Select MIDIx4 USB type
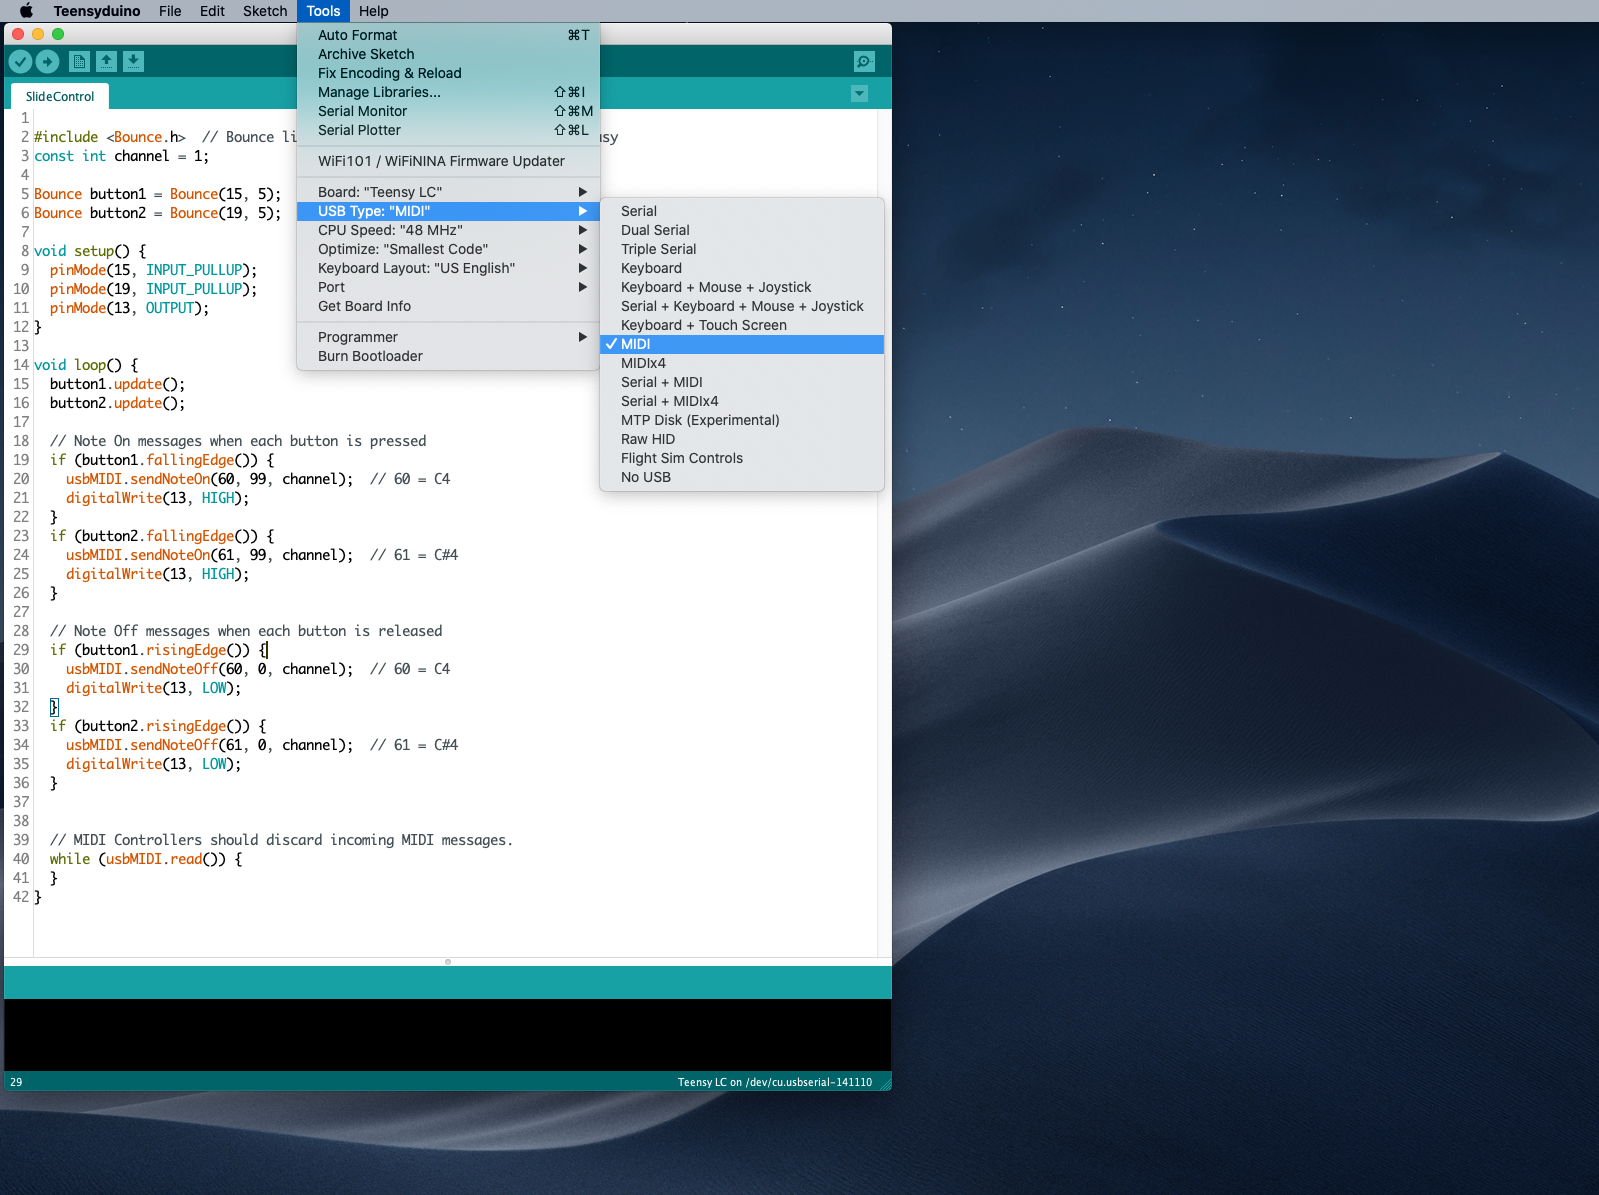The height and width of the screenshot is (1195, 1599). coord(742,363)
